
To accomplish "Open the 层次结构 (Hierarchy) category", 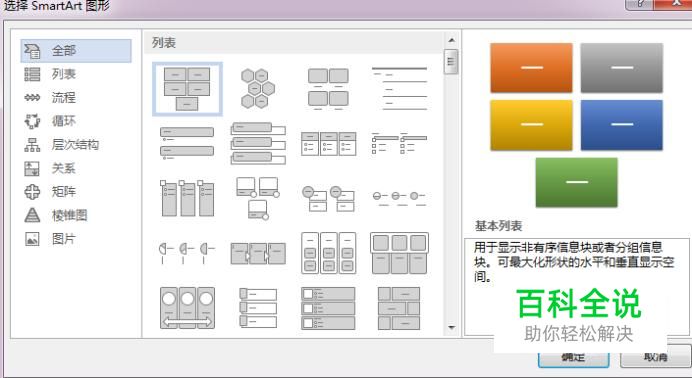I will pyautogui.click(x=61, y=145).
